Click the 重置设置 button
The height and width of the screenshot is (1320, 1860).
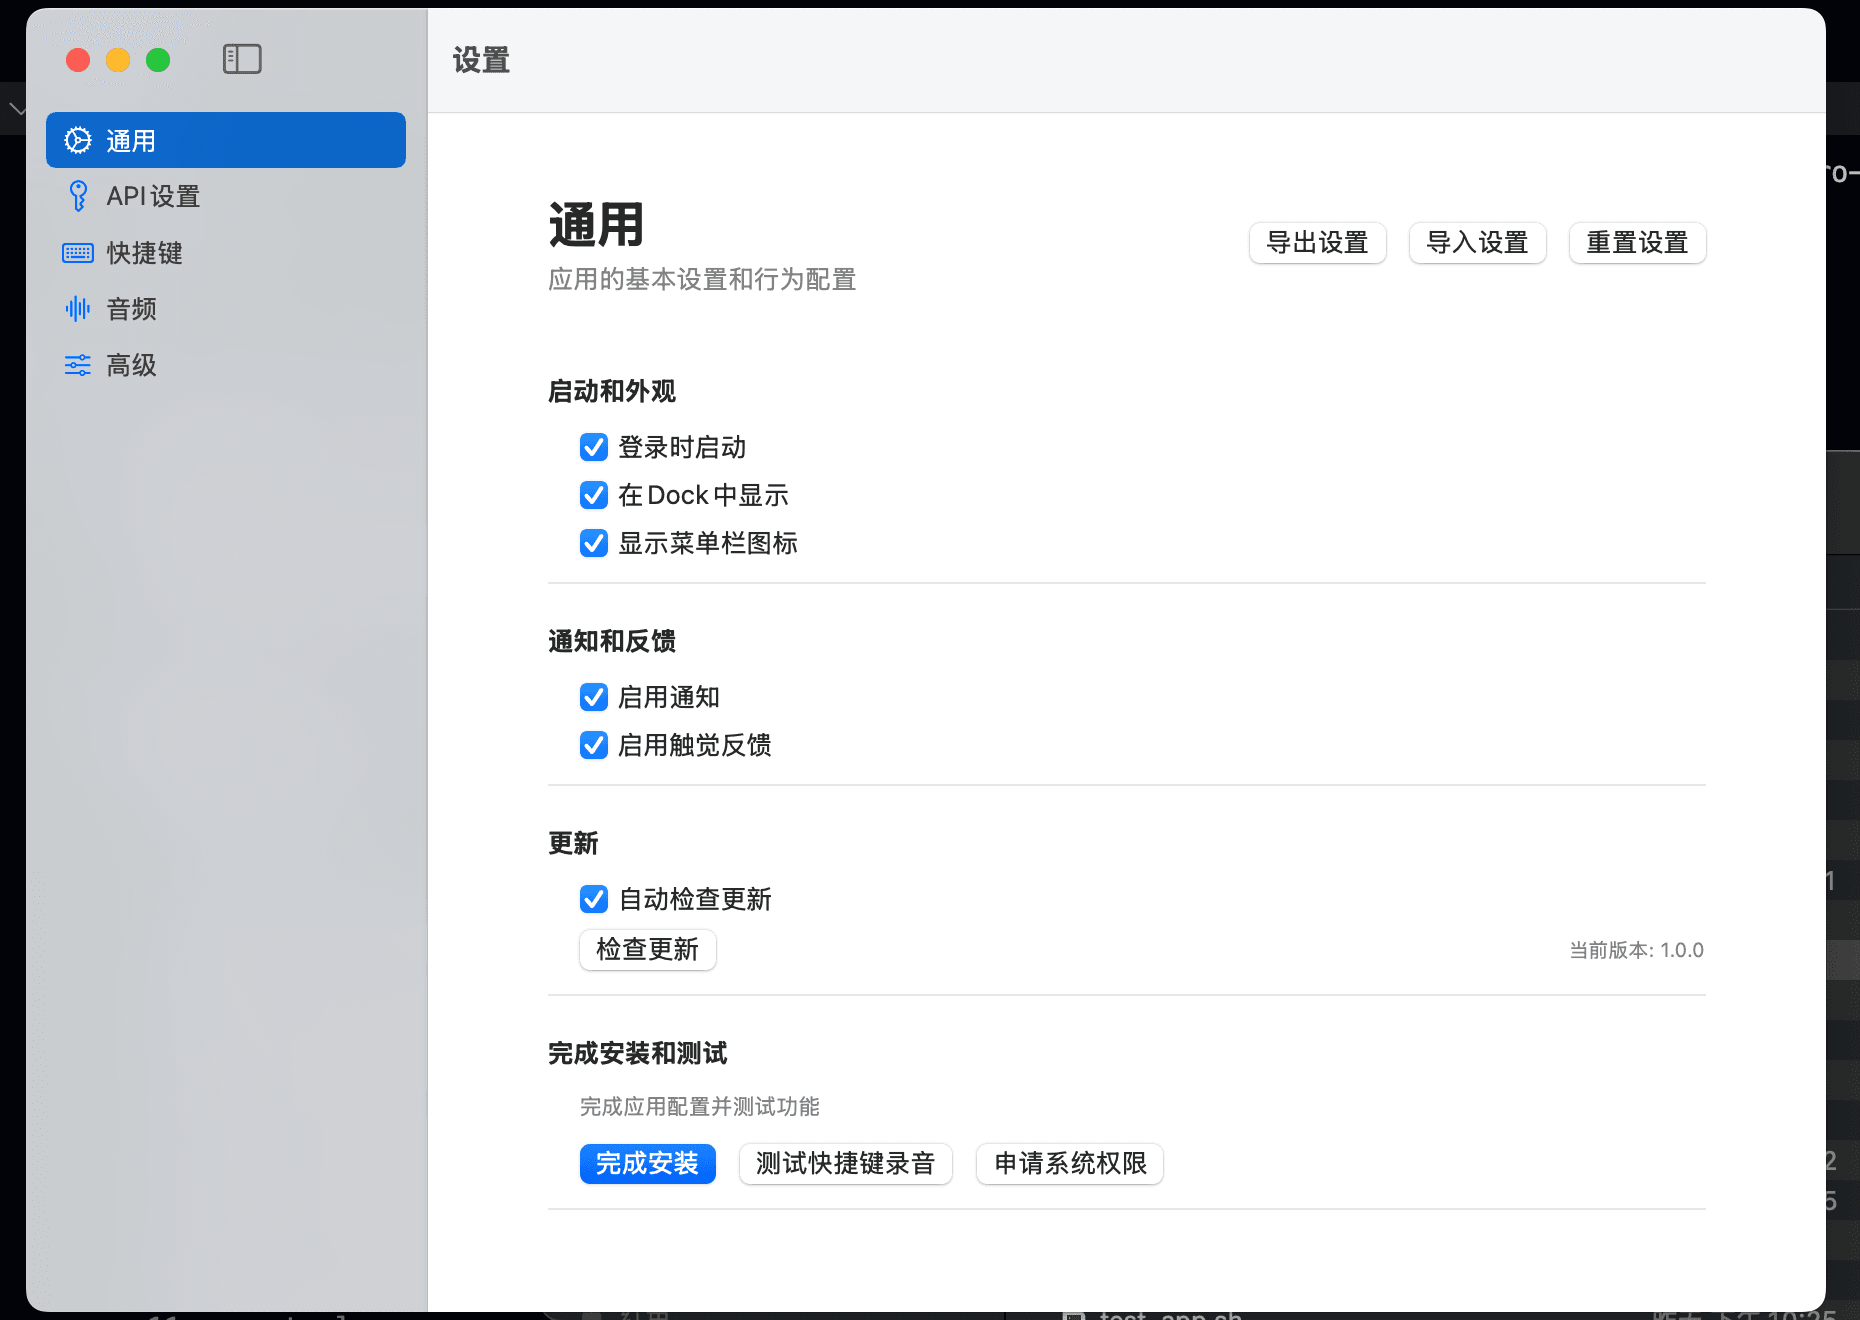tap(1637, 243)
